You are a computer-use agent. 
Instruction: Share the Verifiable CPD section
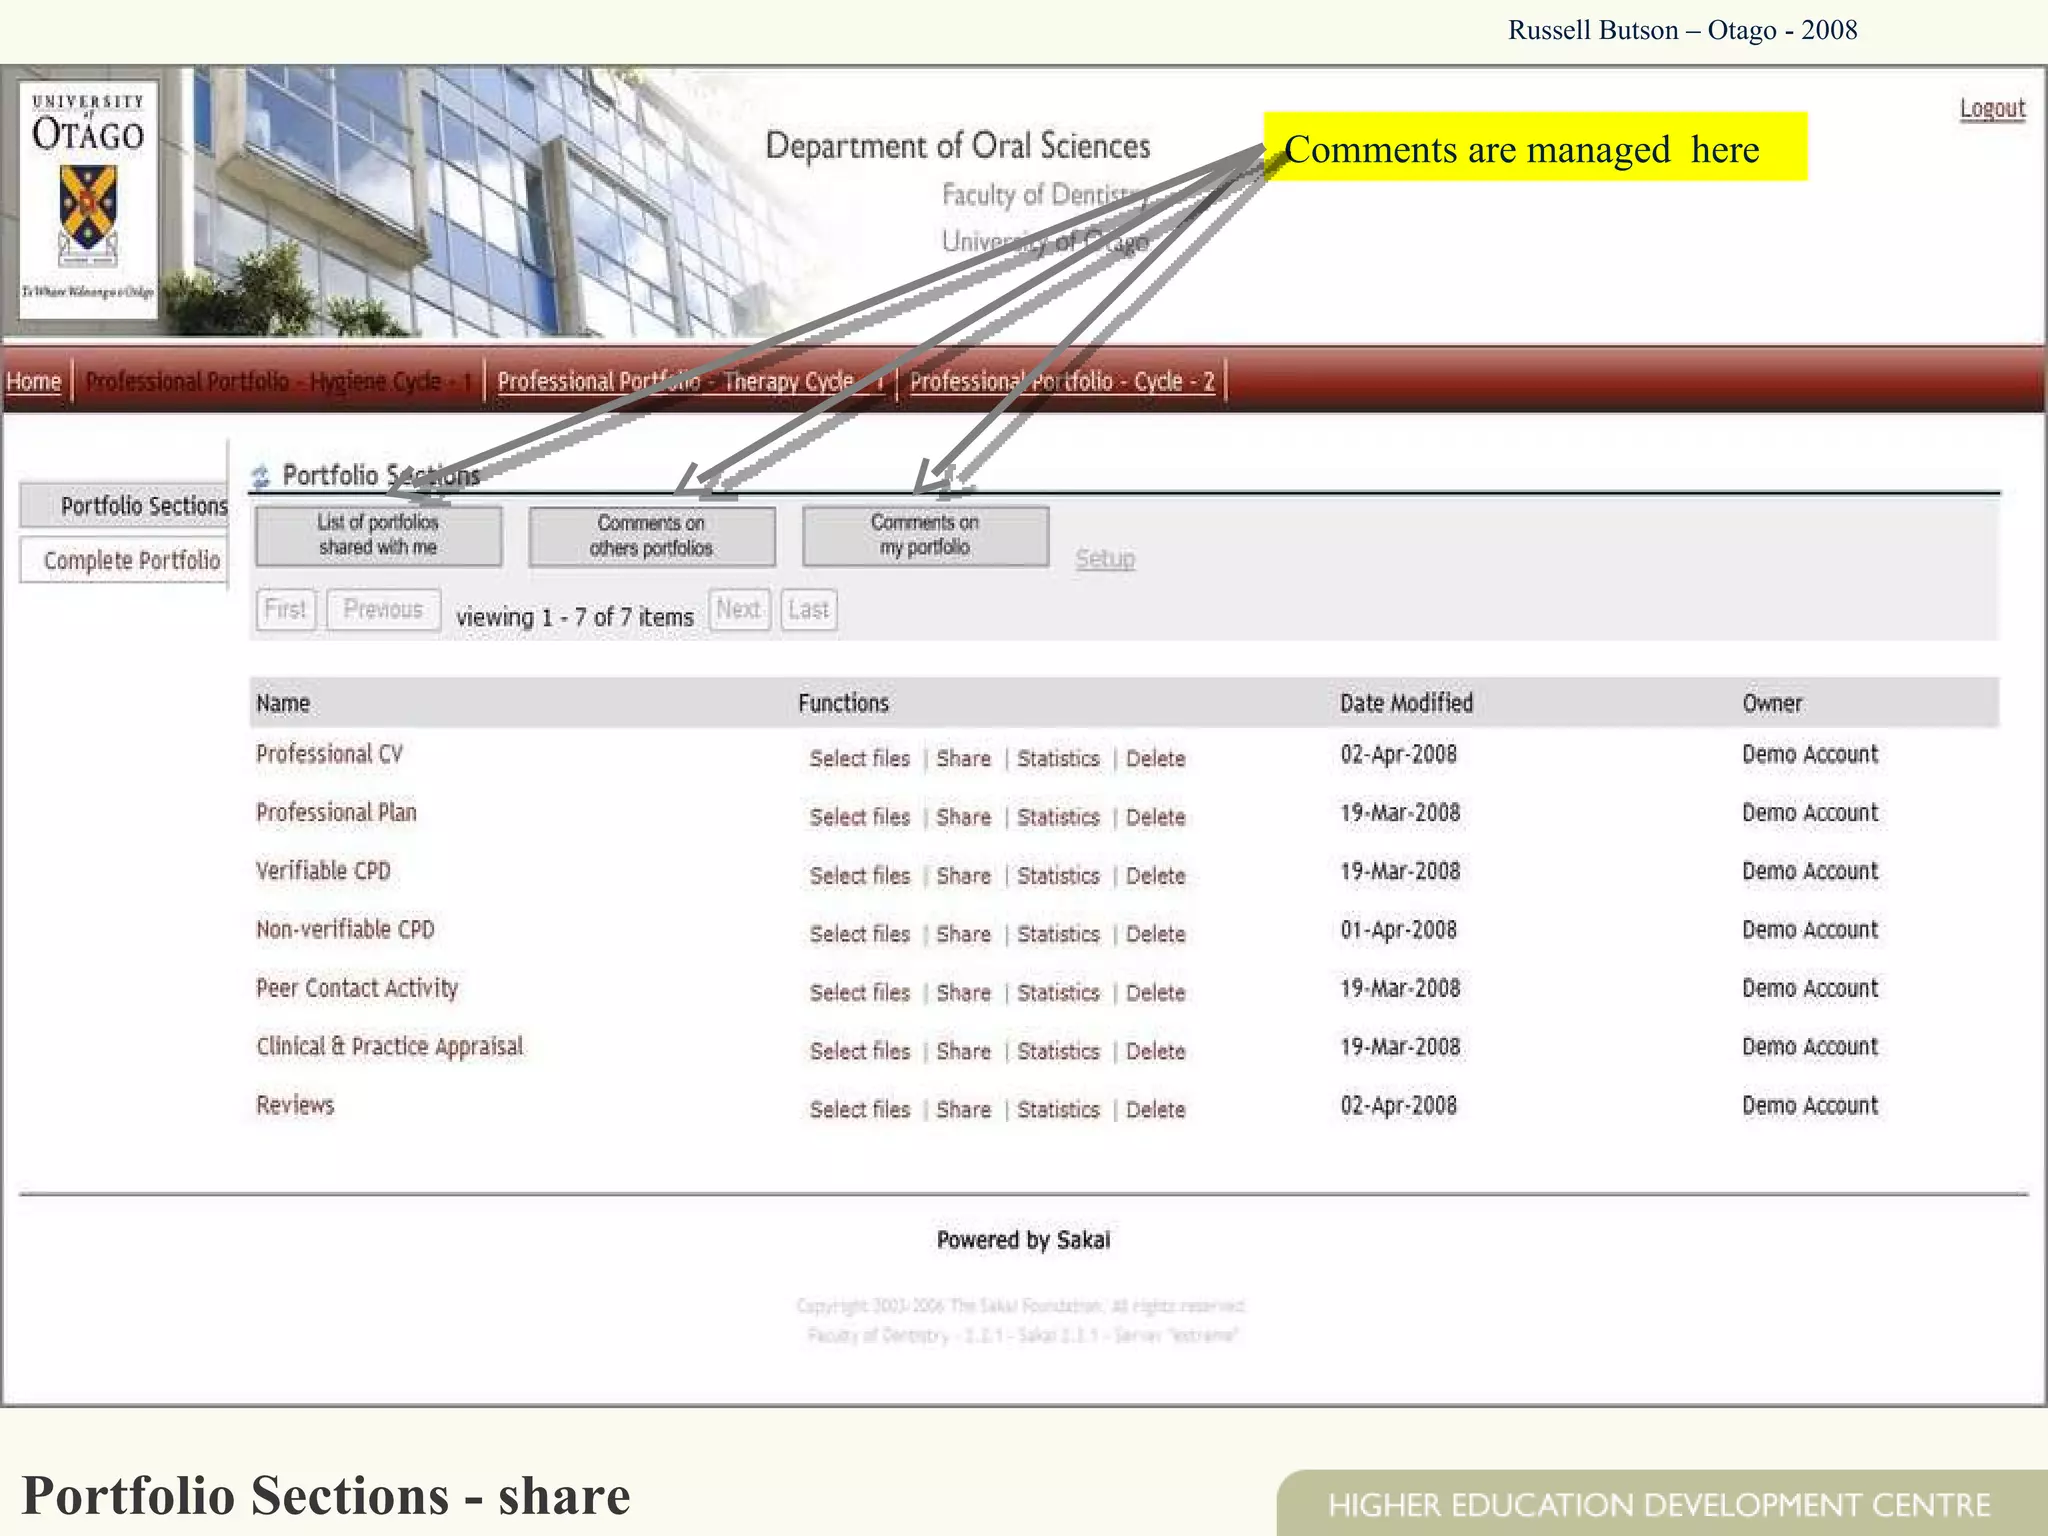[x=964, y=875]
